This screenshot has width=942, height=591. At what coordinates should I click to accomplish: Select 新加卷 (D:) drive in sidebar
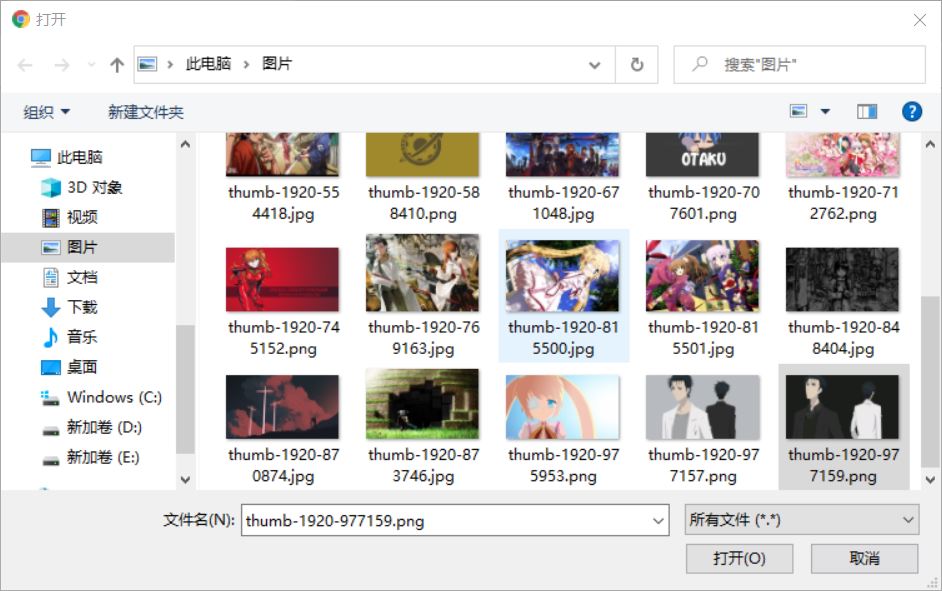(92, 428)
